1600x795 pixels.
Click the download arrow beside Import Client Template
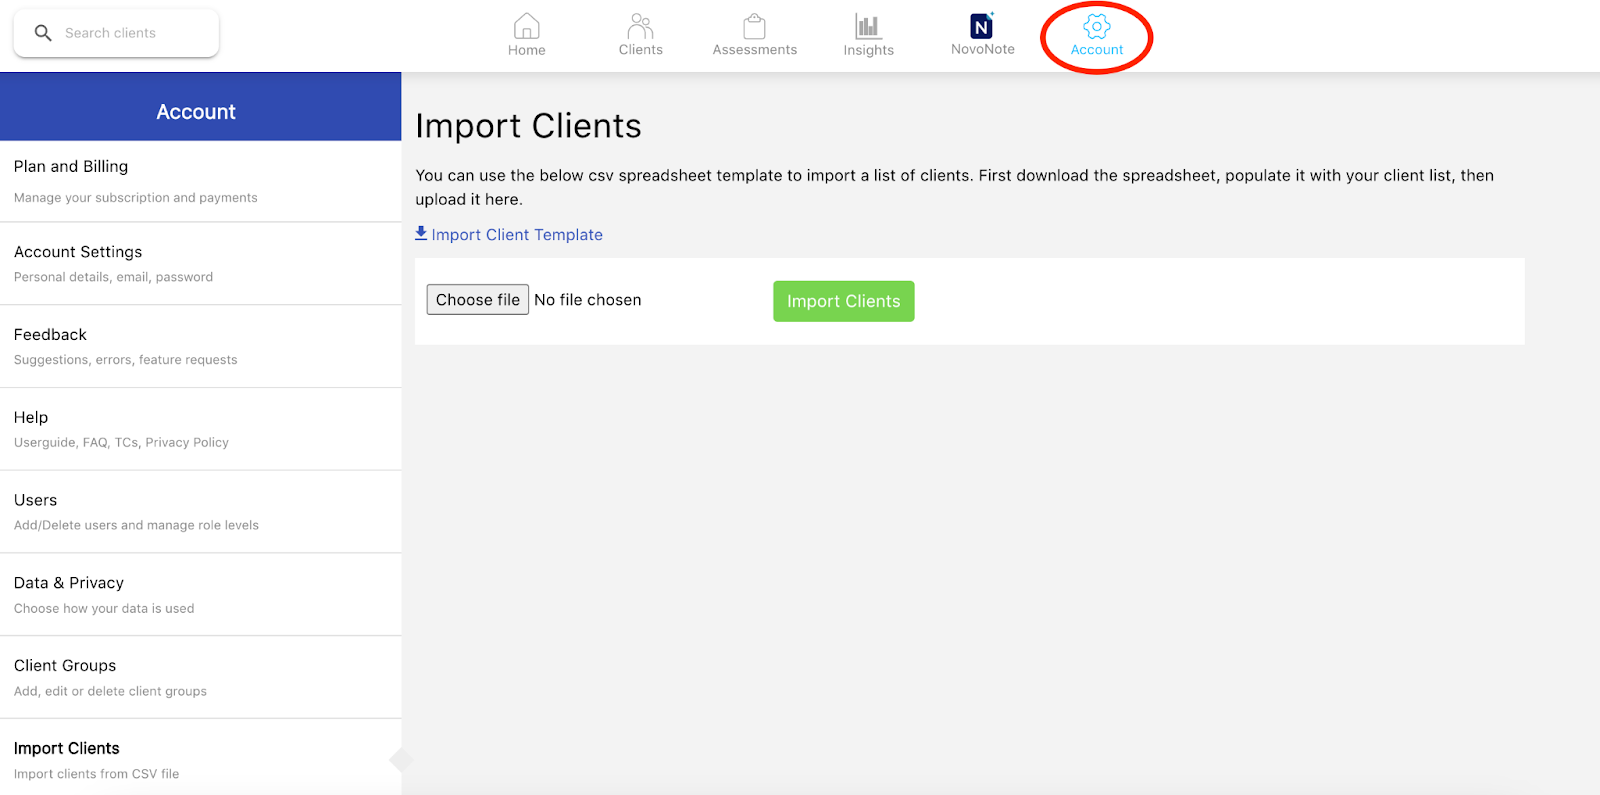pos(421,233)
